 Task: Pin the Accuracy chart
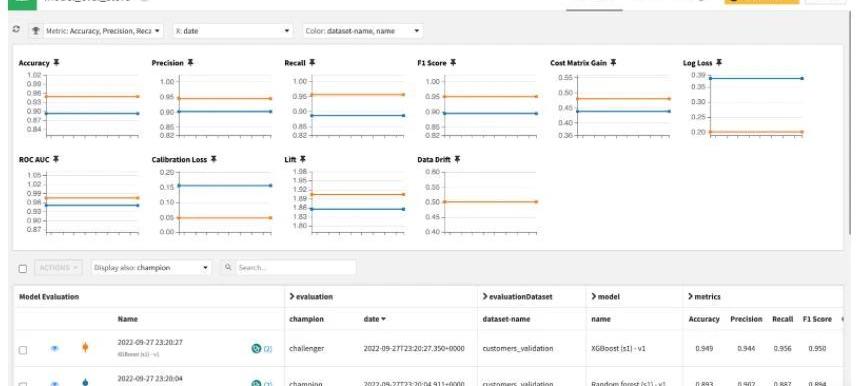pyautogui.click(x=56, y=63)
